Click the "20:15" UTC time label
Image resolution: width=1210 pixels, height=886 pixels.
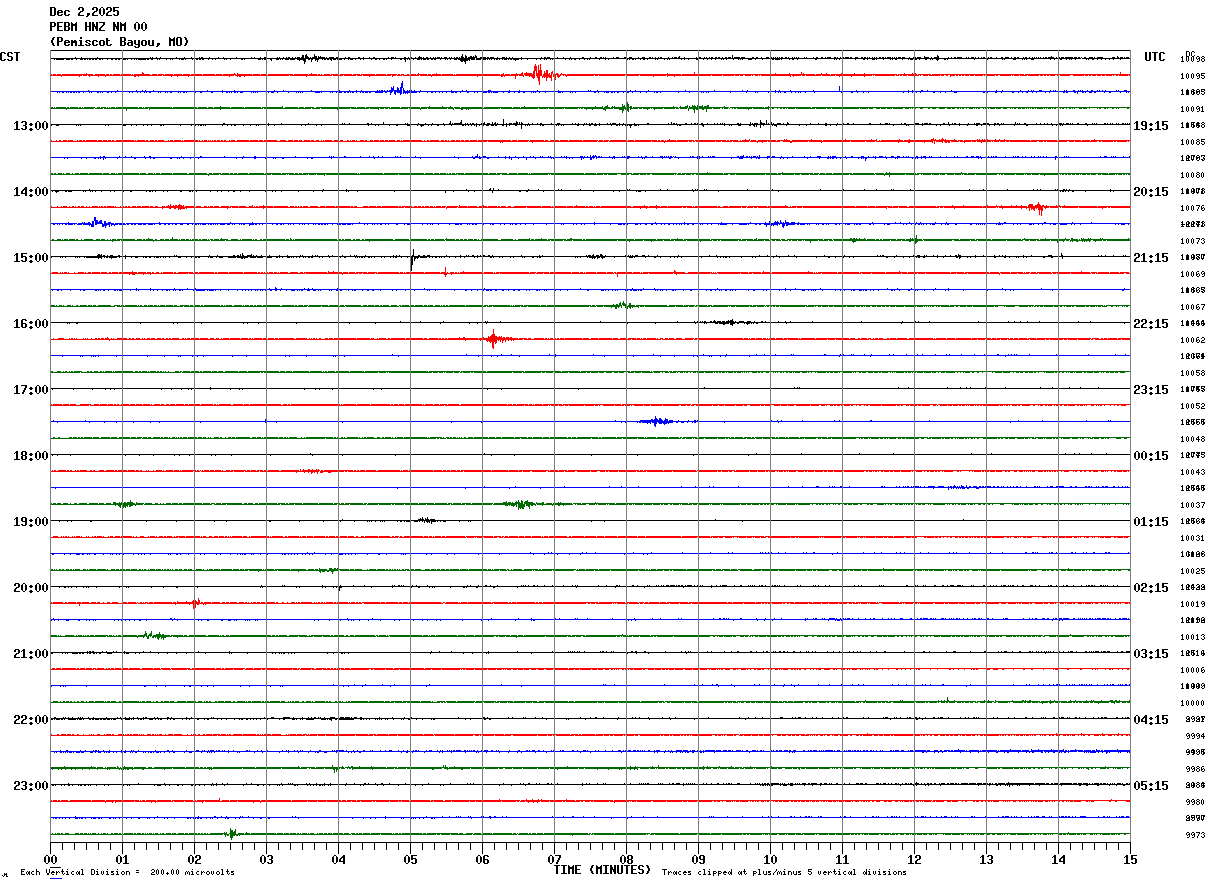pos(1151,191)
